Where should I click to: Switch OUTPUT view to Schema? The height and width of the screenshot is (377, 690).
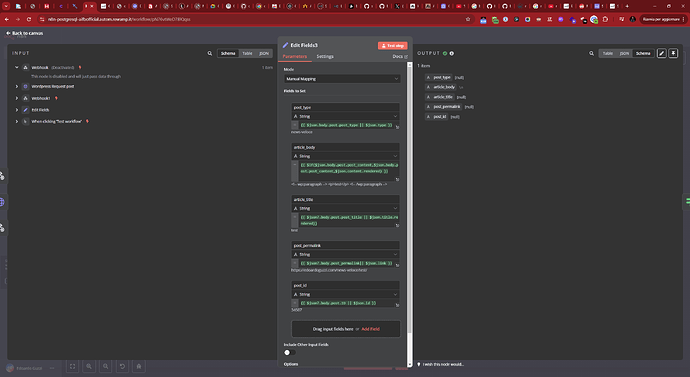tap(643, 53)
